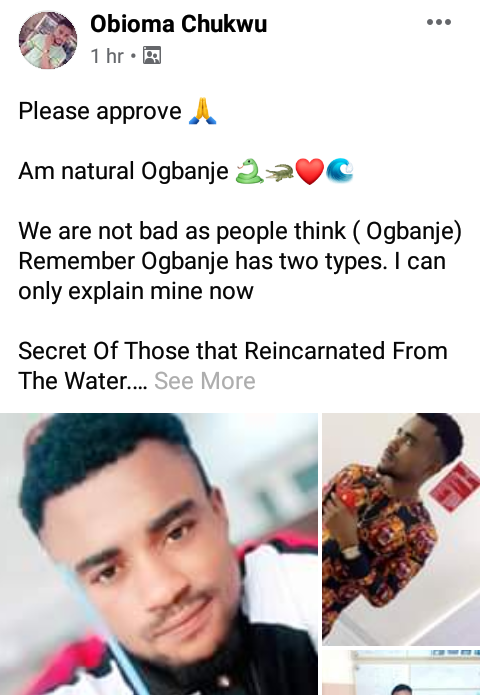Image resolution: width=480 pixels, height=695 pixels.
Task: Expand the post with See More
Action: (205, 381)
